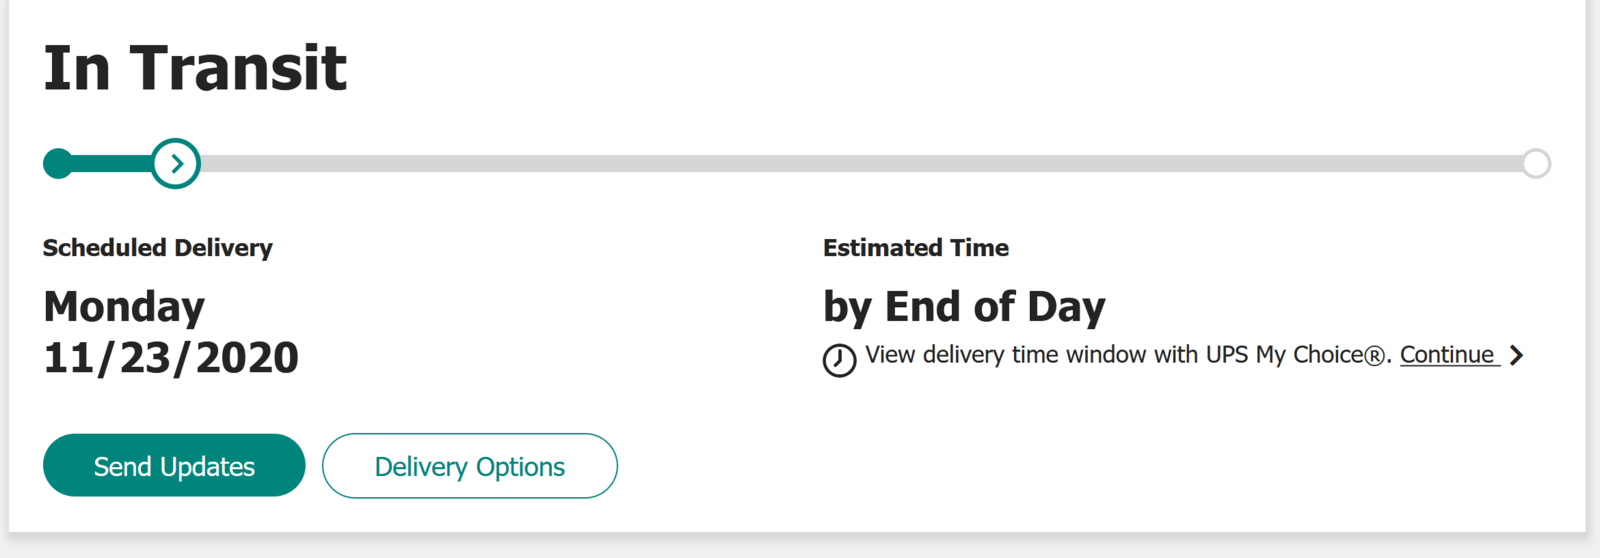Click the Scheduled Delivery label
Image resolution: width=1600 pixels, height=558 pixels.
tap(158, 248)
